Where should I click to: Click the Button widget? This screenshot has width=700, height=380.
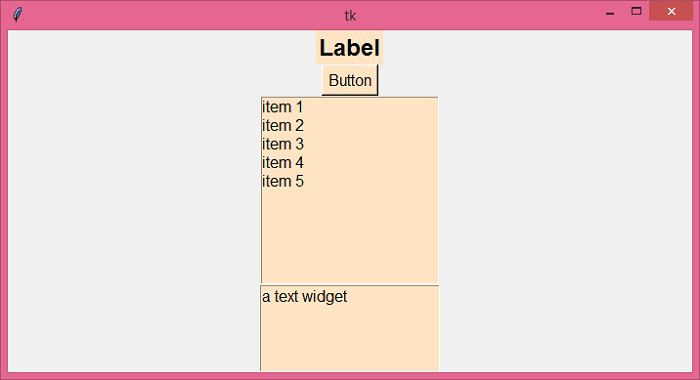(350, 80)
